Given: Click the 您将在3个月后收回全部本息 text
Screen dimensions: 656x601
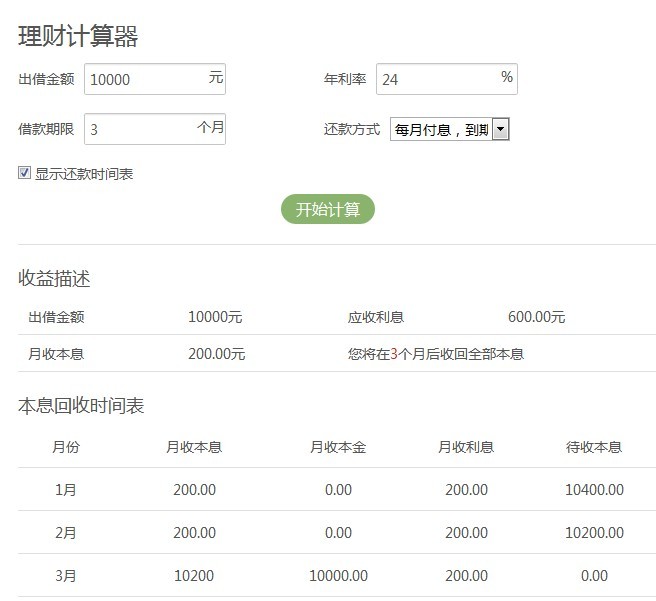Looking at the screenshot, I should tap(436, 354).
